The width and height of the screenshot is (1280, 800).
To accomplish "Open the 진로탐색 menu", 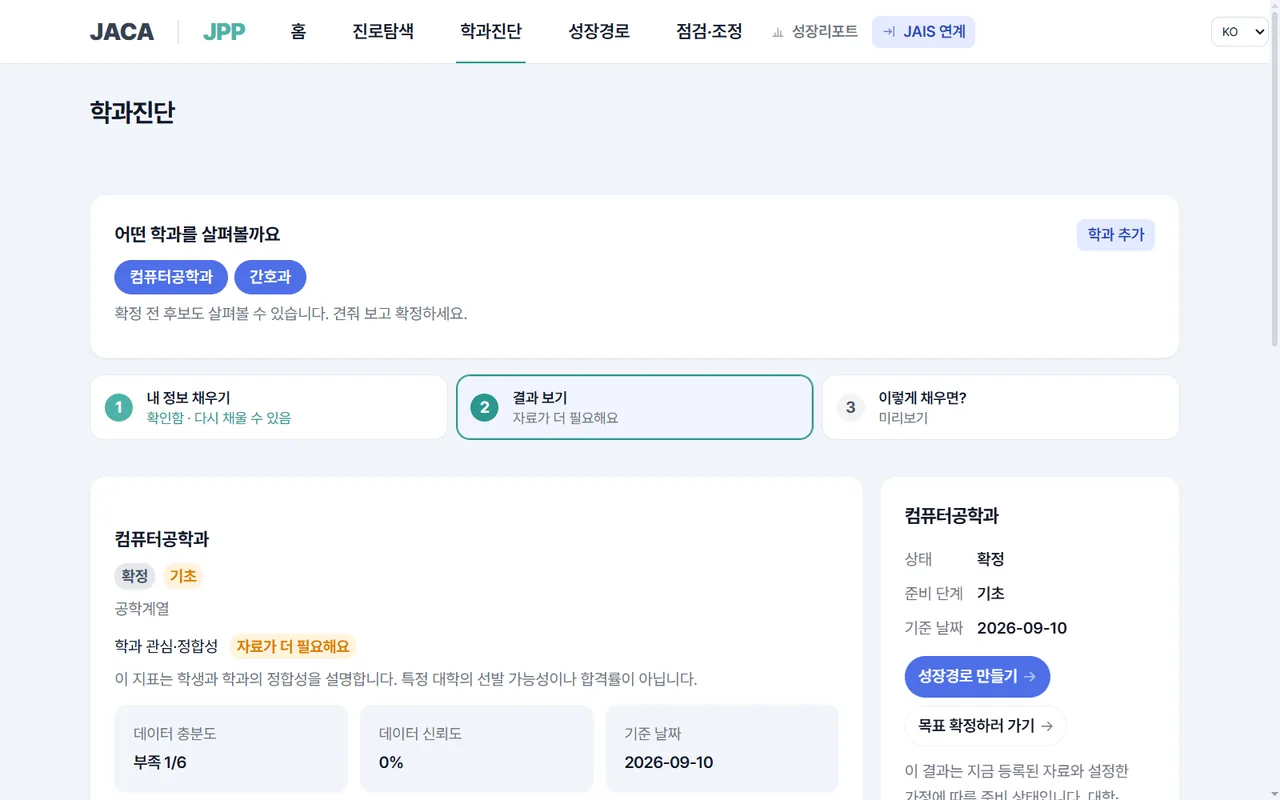I will click(x=383, y=32).
